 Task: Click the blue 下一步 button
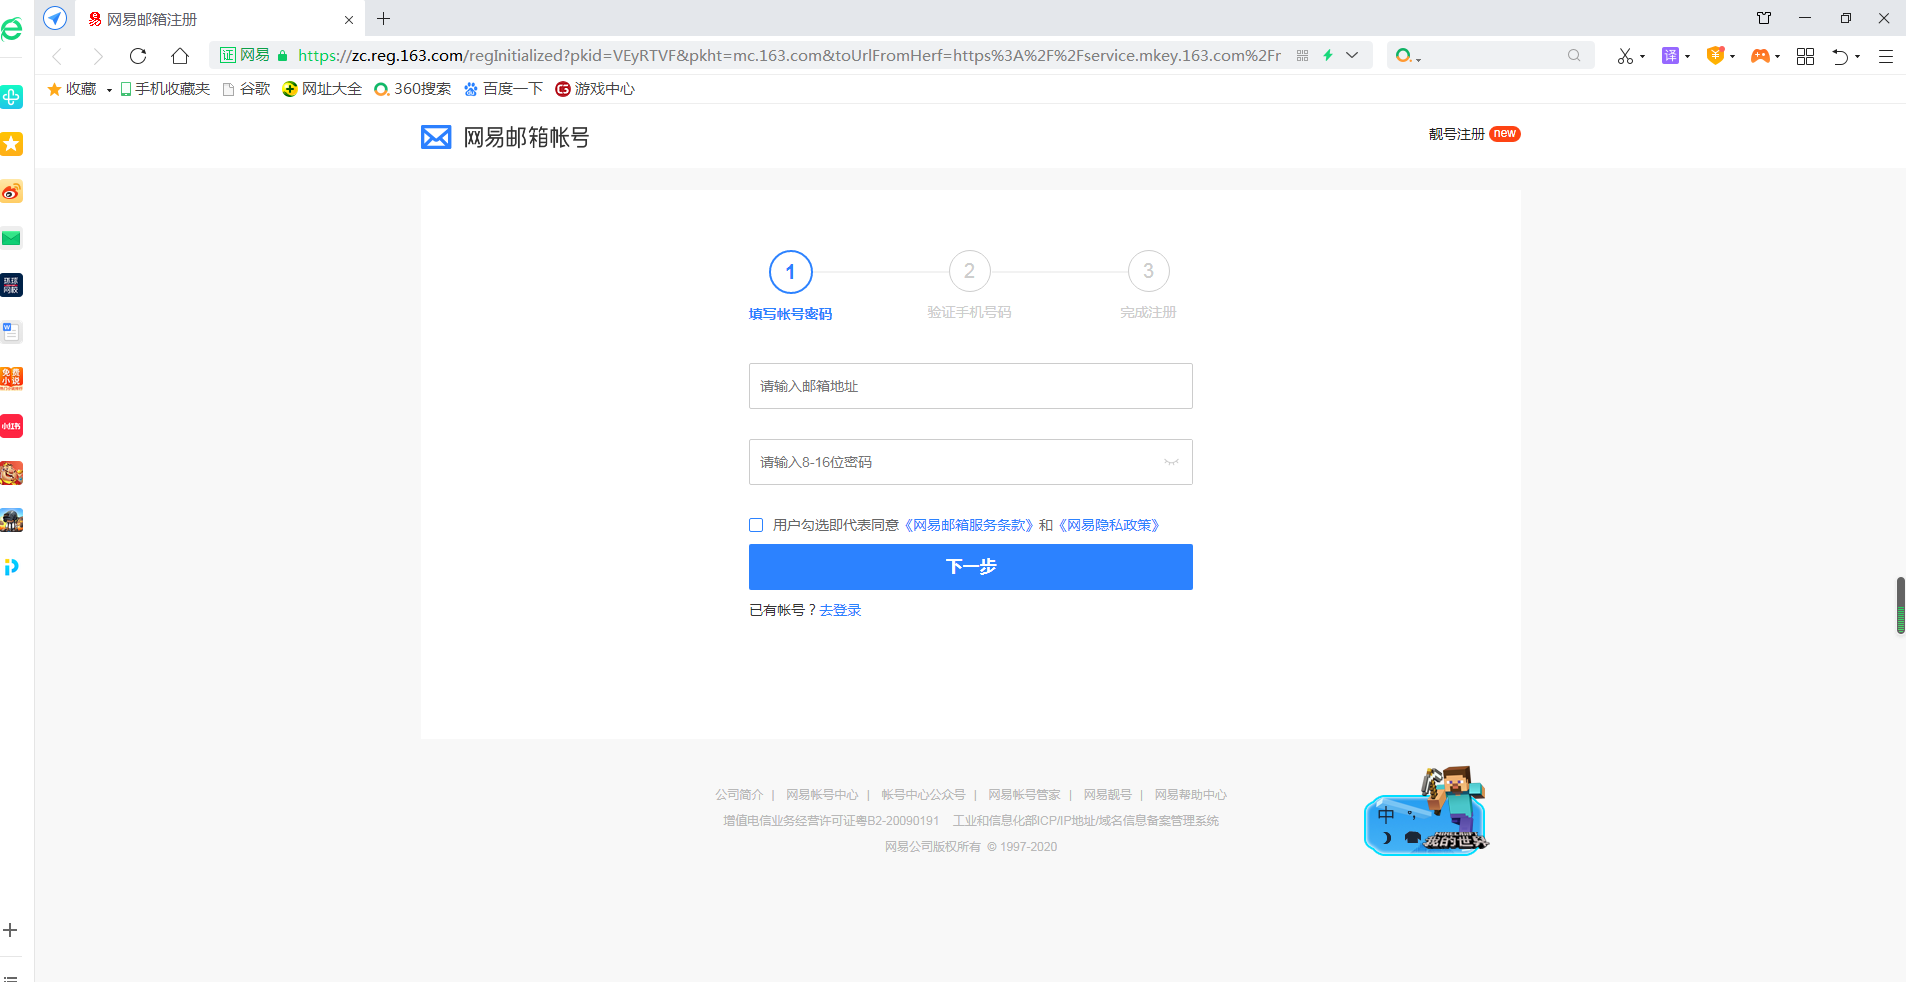coord(970,567)
